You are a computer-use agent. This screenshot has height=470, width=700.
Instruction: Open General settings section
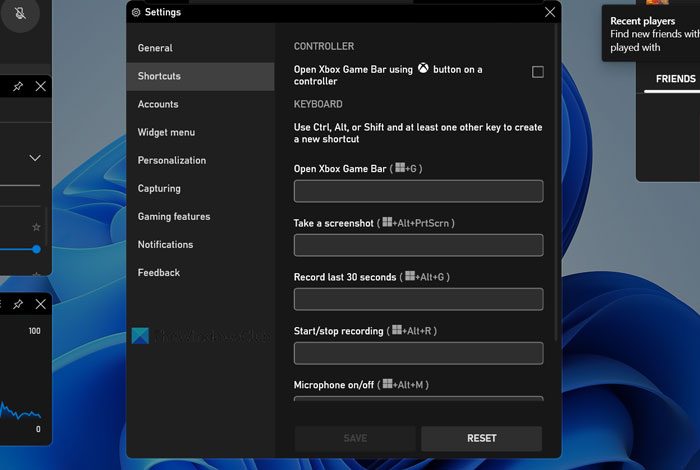pyautogui.click(x=200, y=48)
